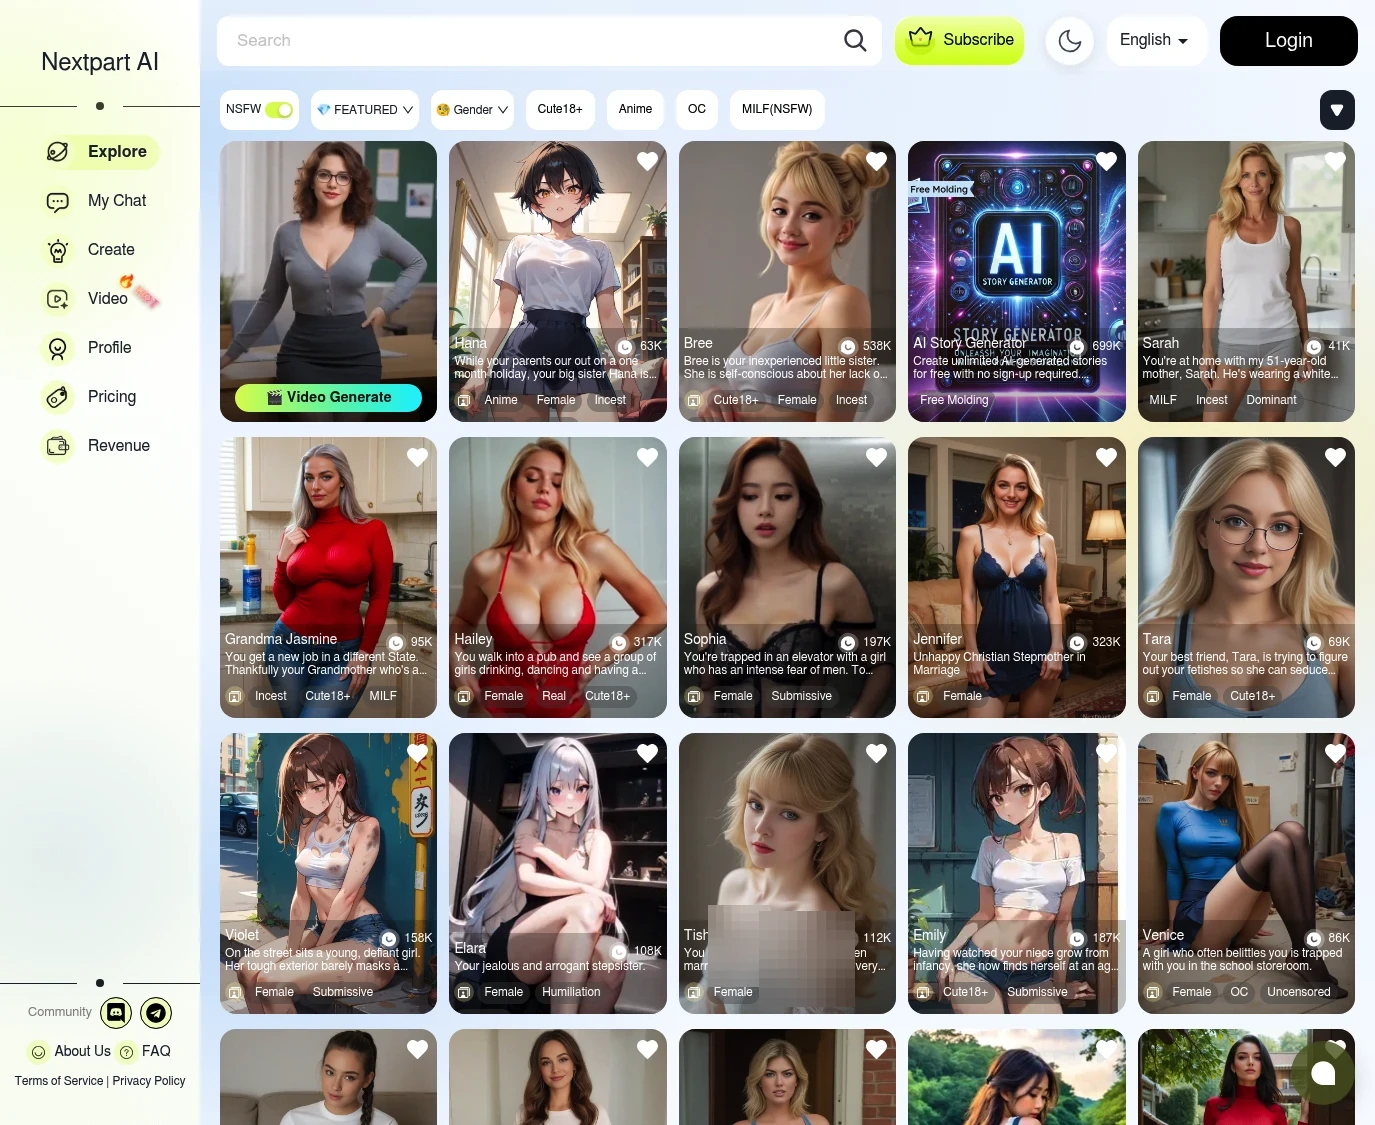Click the search magnifier icon
This screenshot has width=1375, height=1125.
(x=855, y=40)
